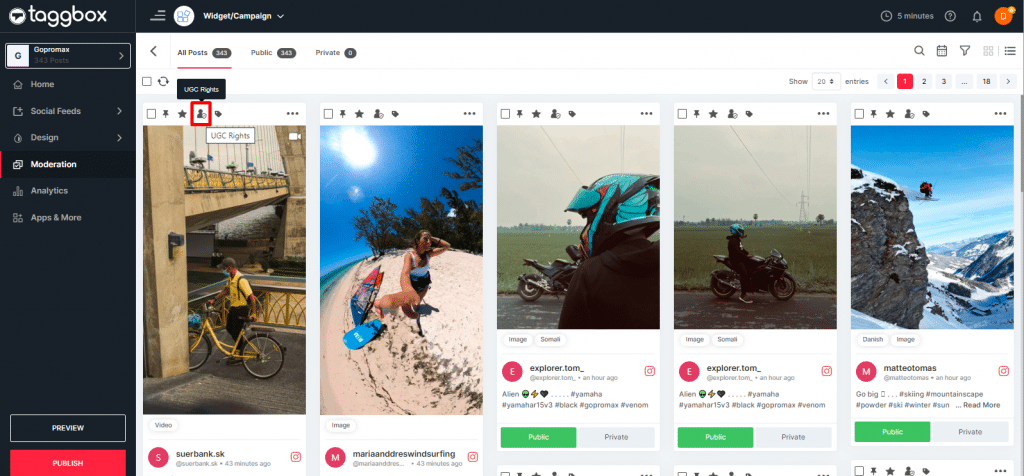
Task: Go to page 2 of posts
Action: click(924, 81)
